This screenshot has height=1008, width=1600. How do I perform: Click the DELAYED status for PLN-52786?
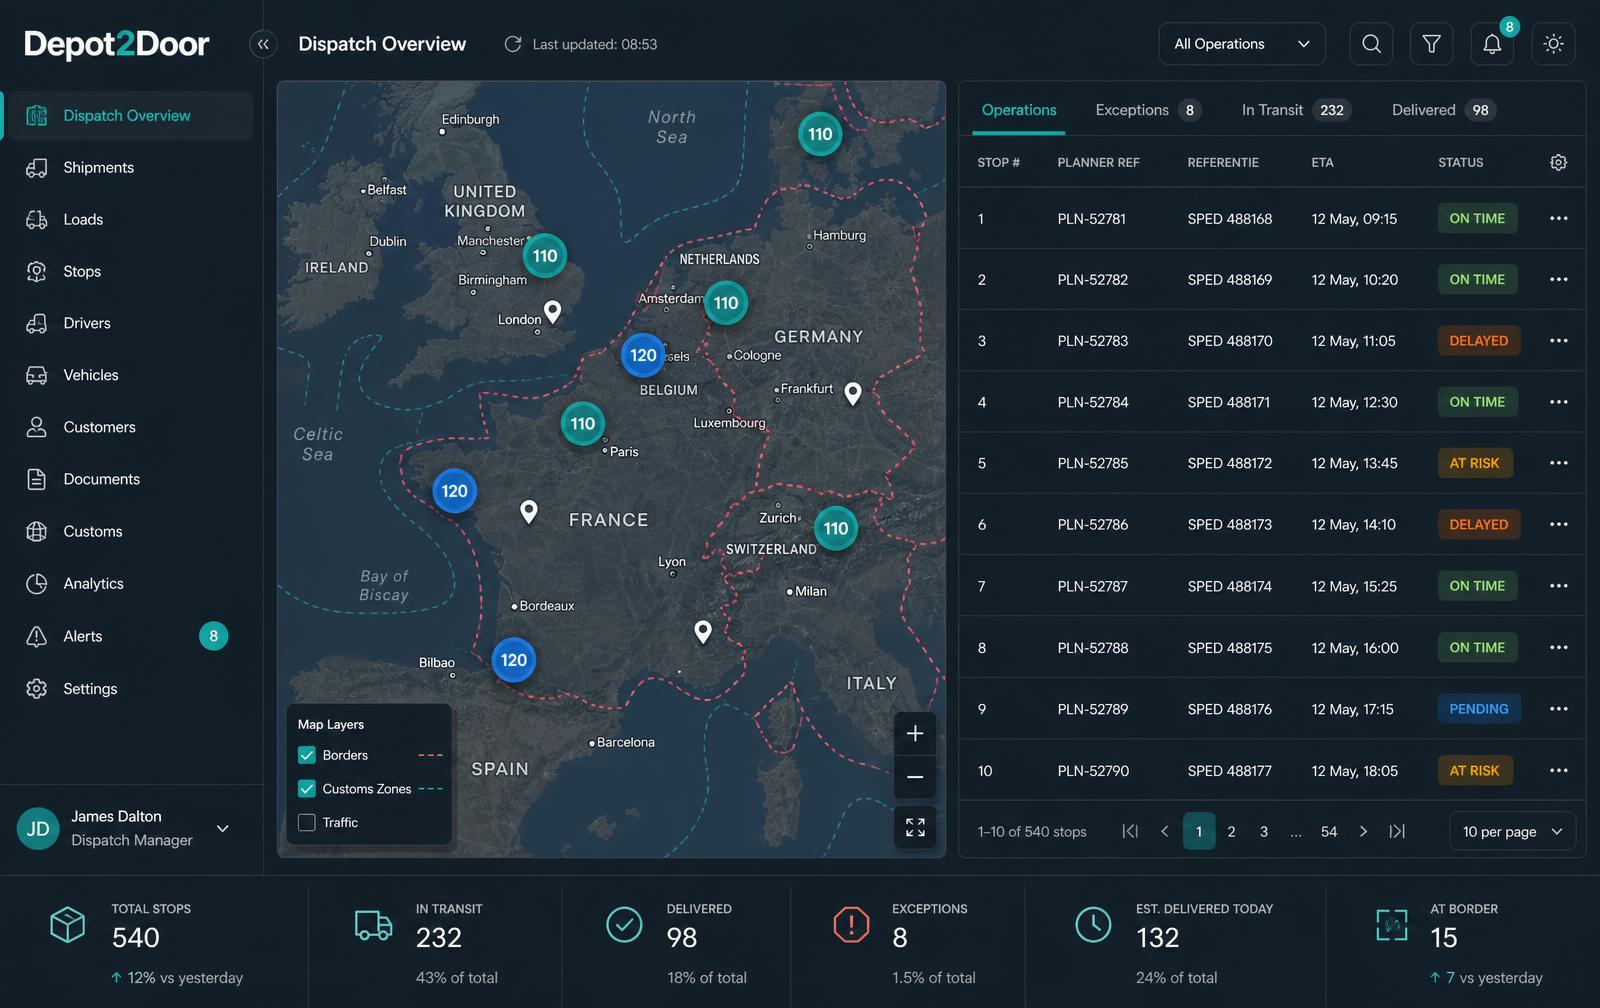click(x=1479, y=524)
